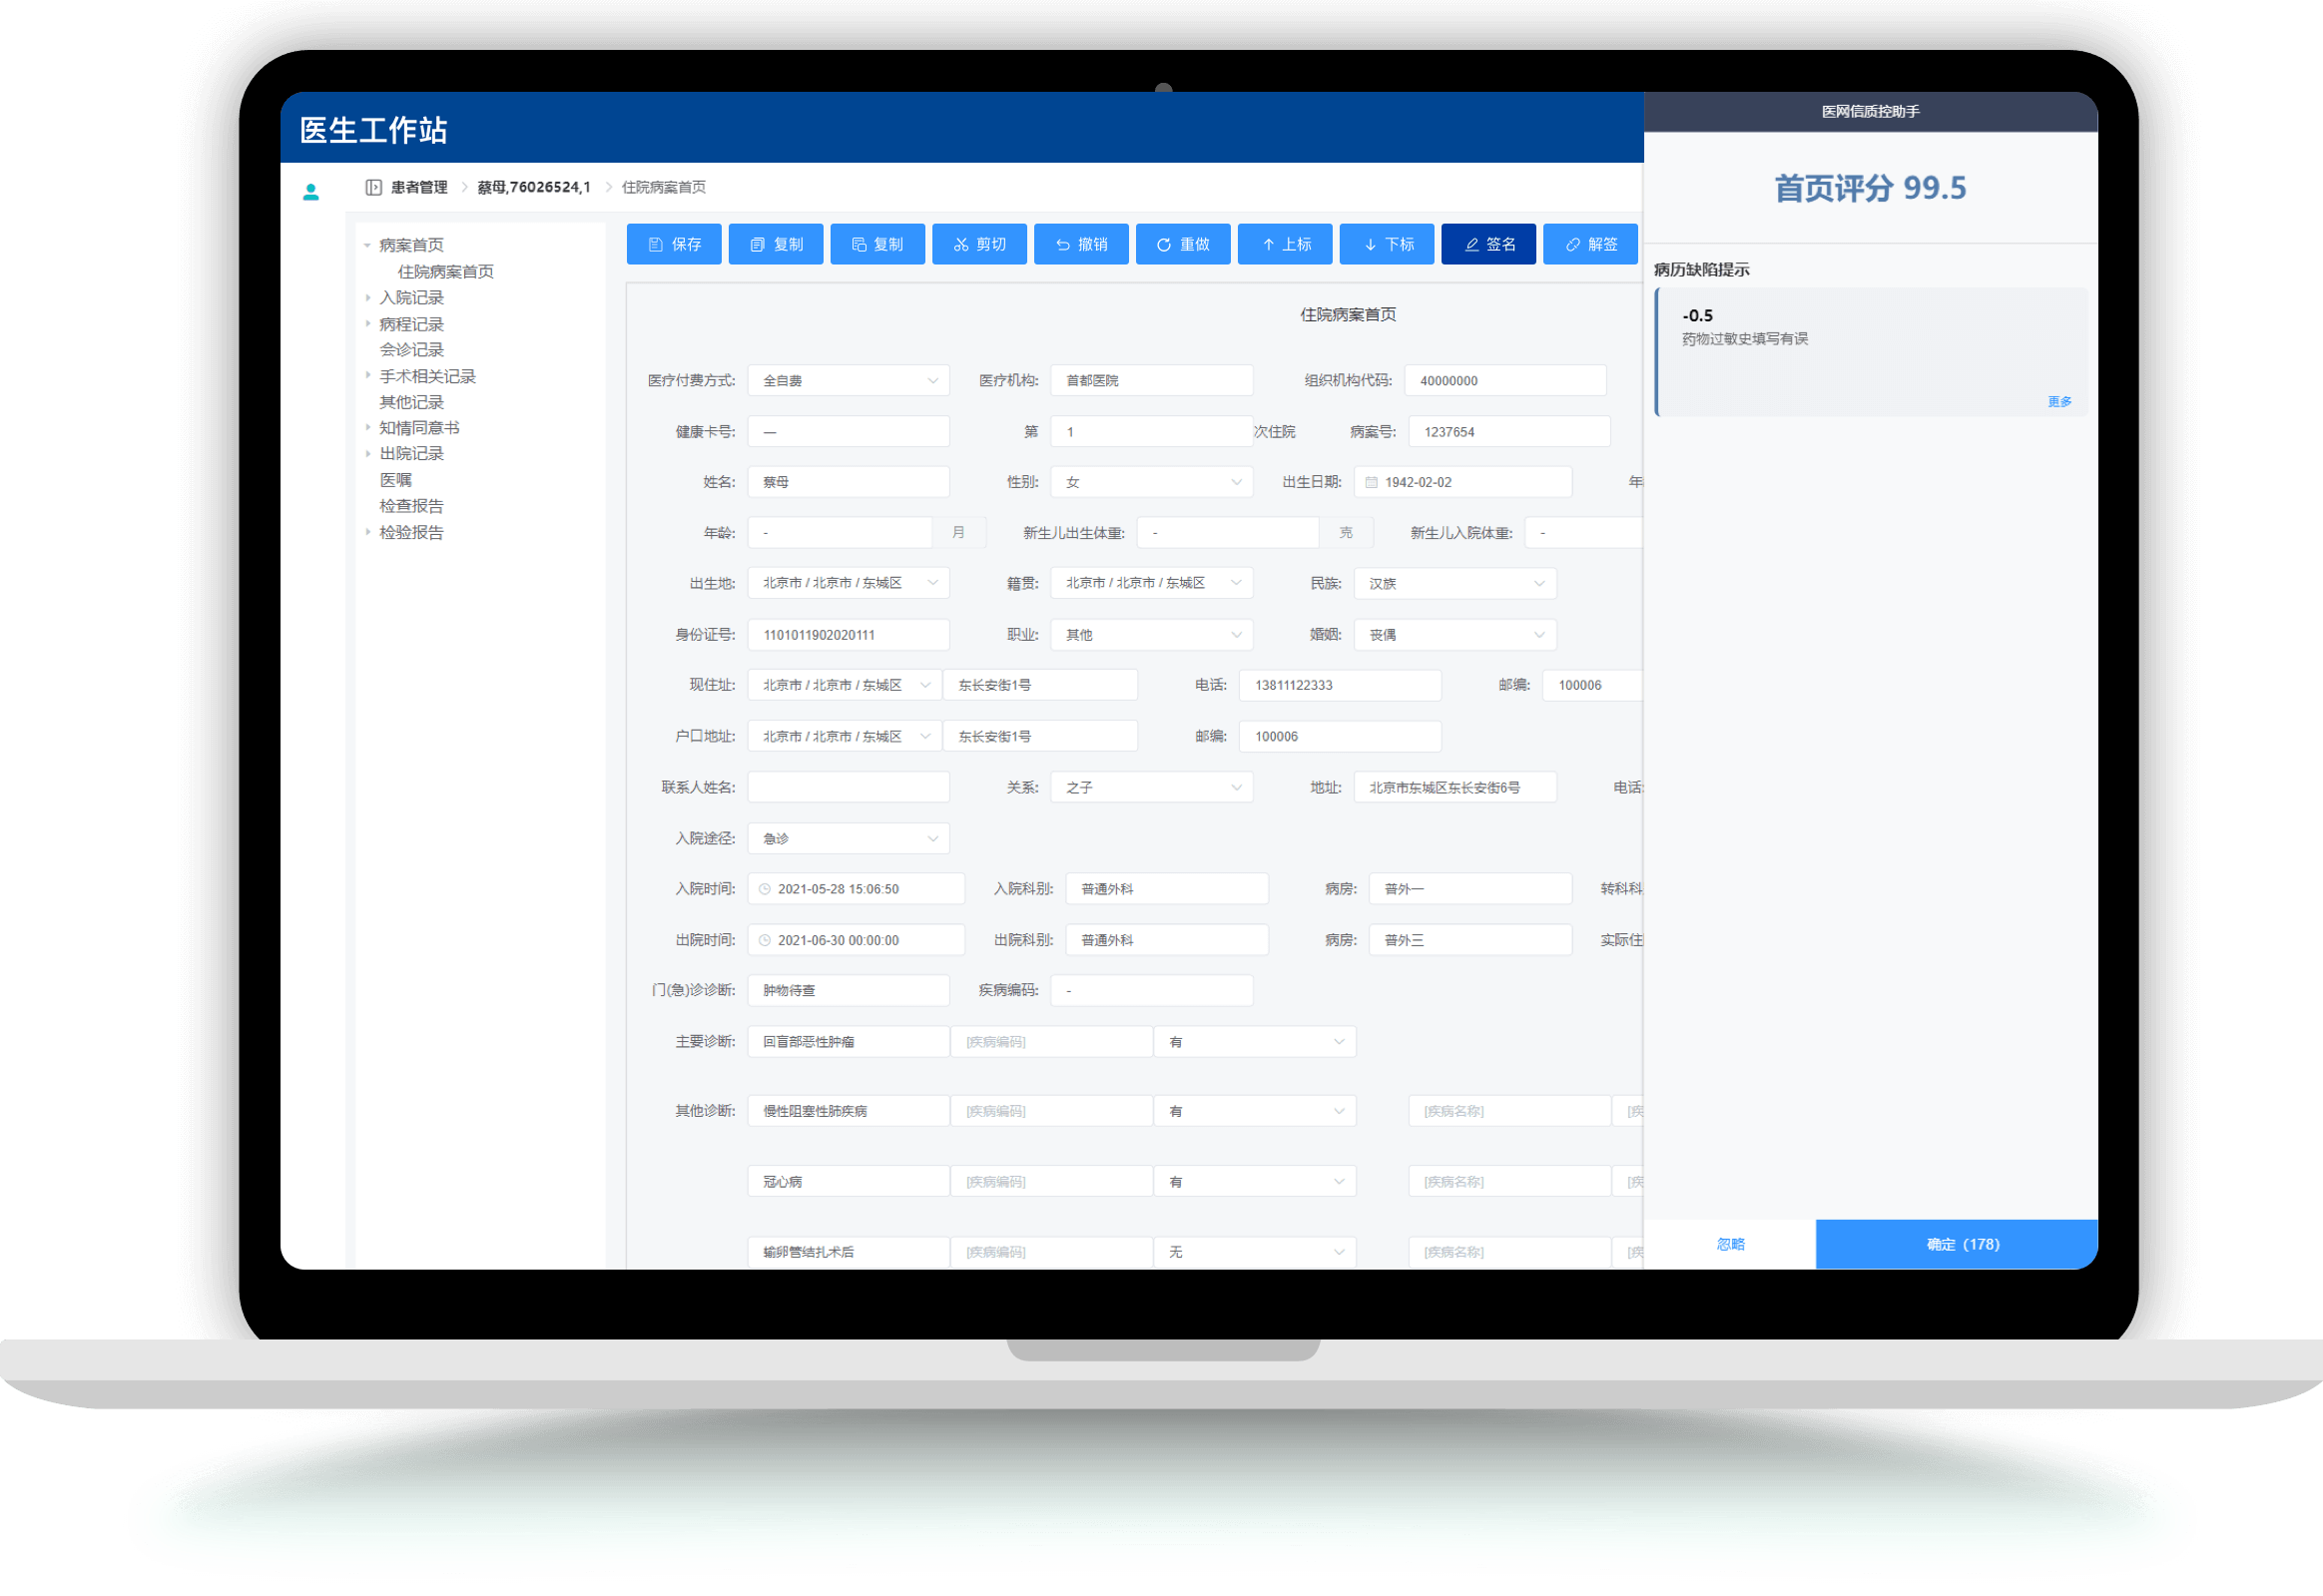Open the 职业 dropdown showing 其他
The width and height of the screenshot is (2323, 1596).
coord(1151,635)
